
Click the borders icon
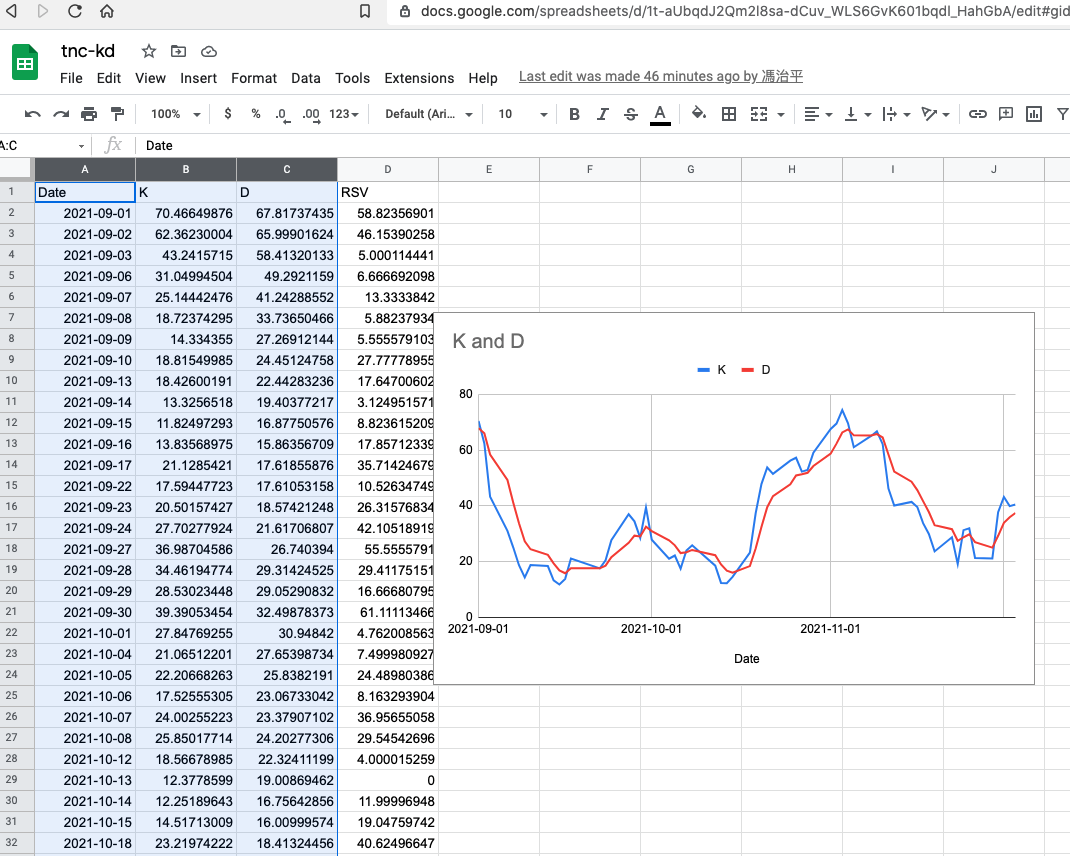tap(729, 114)
